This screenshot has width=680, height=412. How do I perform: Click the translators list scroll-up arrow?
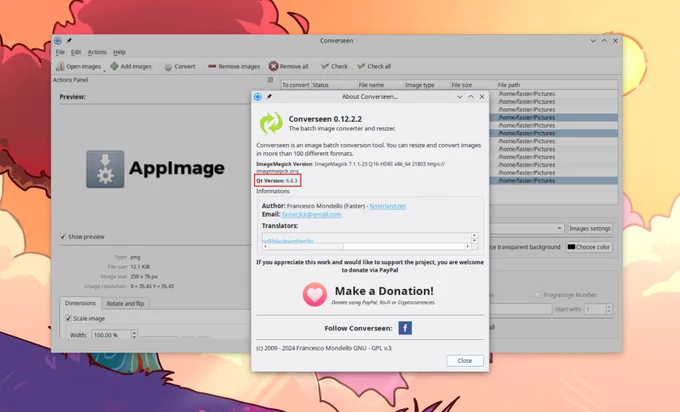click(474, 235)
